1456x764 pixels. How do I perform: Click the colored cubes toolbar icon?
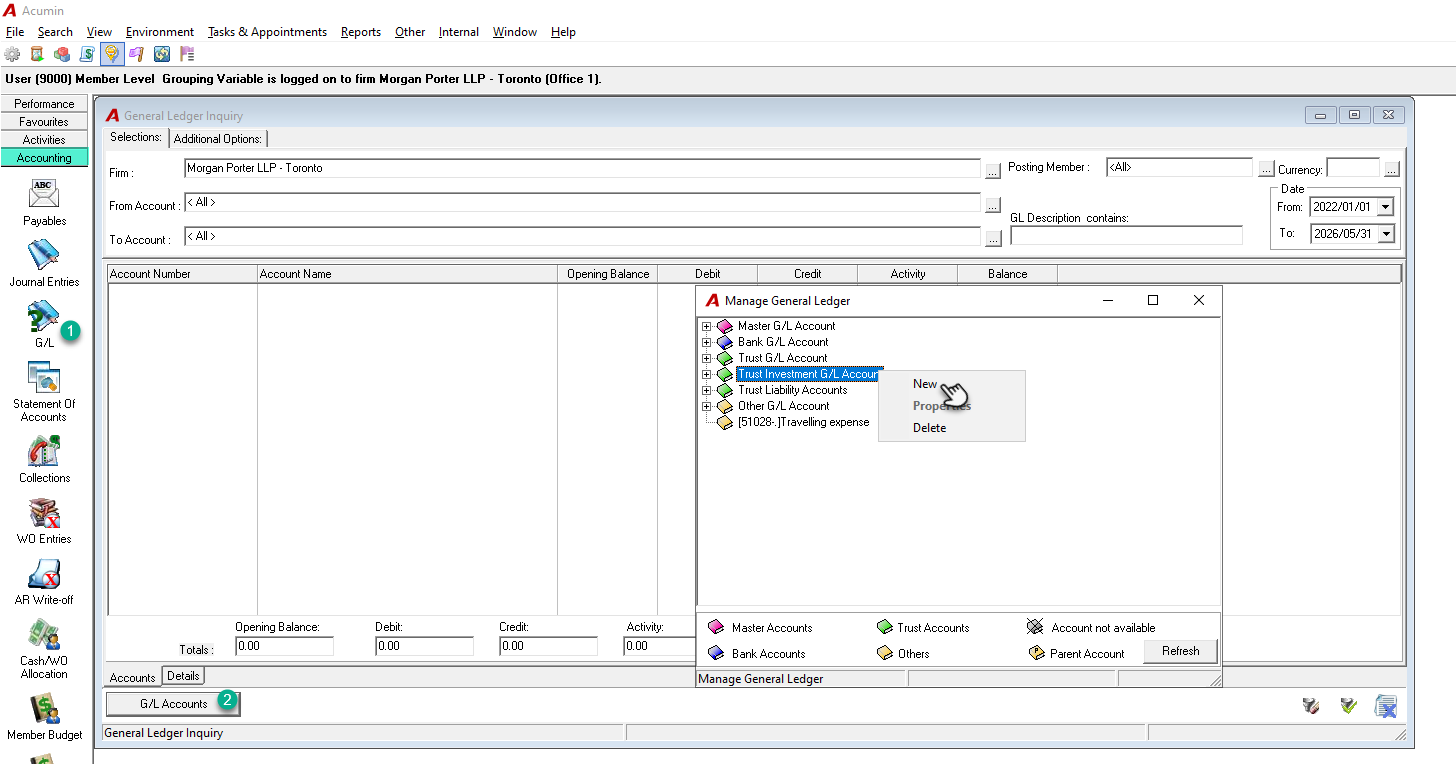click(62, 54)
